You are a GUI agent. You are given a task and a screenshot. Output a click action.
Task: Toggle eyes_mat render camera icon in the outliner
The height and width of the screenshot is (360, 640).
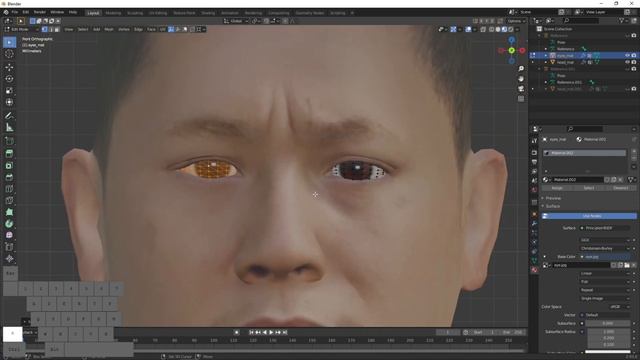tap(634, 55)
